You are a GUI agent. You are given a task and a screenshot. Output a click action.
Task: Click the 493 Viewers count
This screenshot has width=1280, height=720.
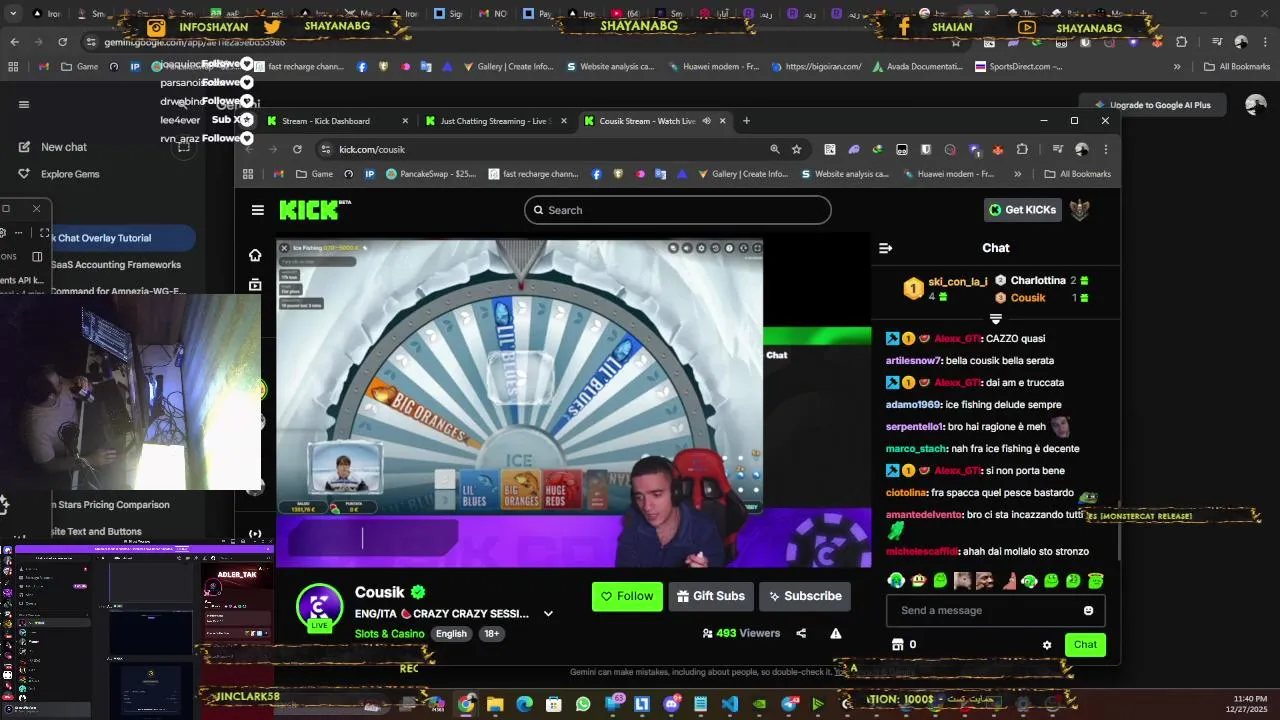(740, 633)
